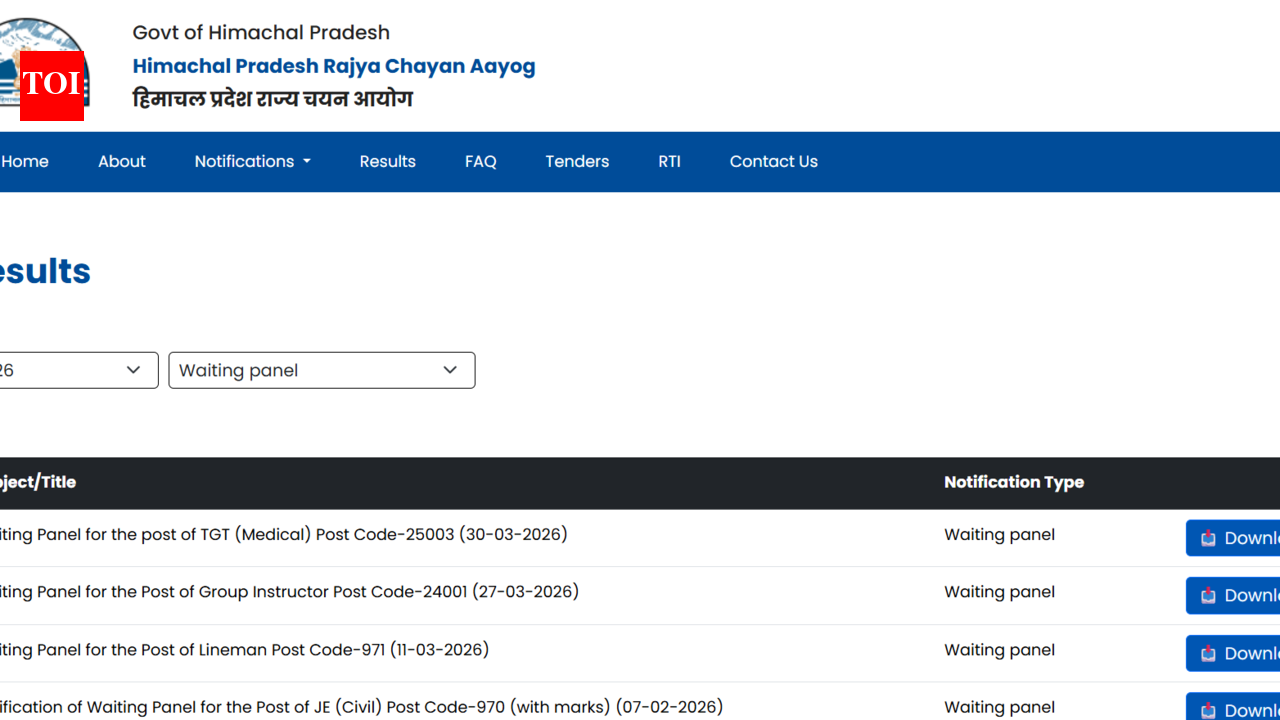Go to the Home page
This screenshot has width=1280, height=720.
tap(25, 161)
